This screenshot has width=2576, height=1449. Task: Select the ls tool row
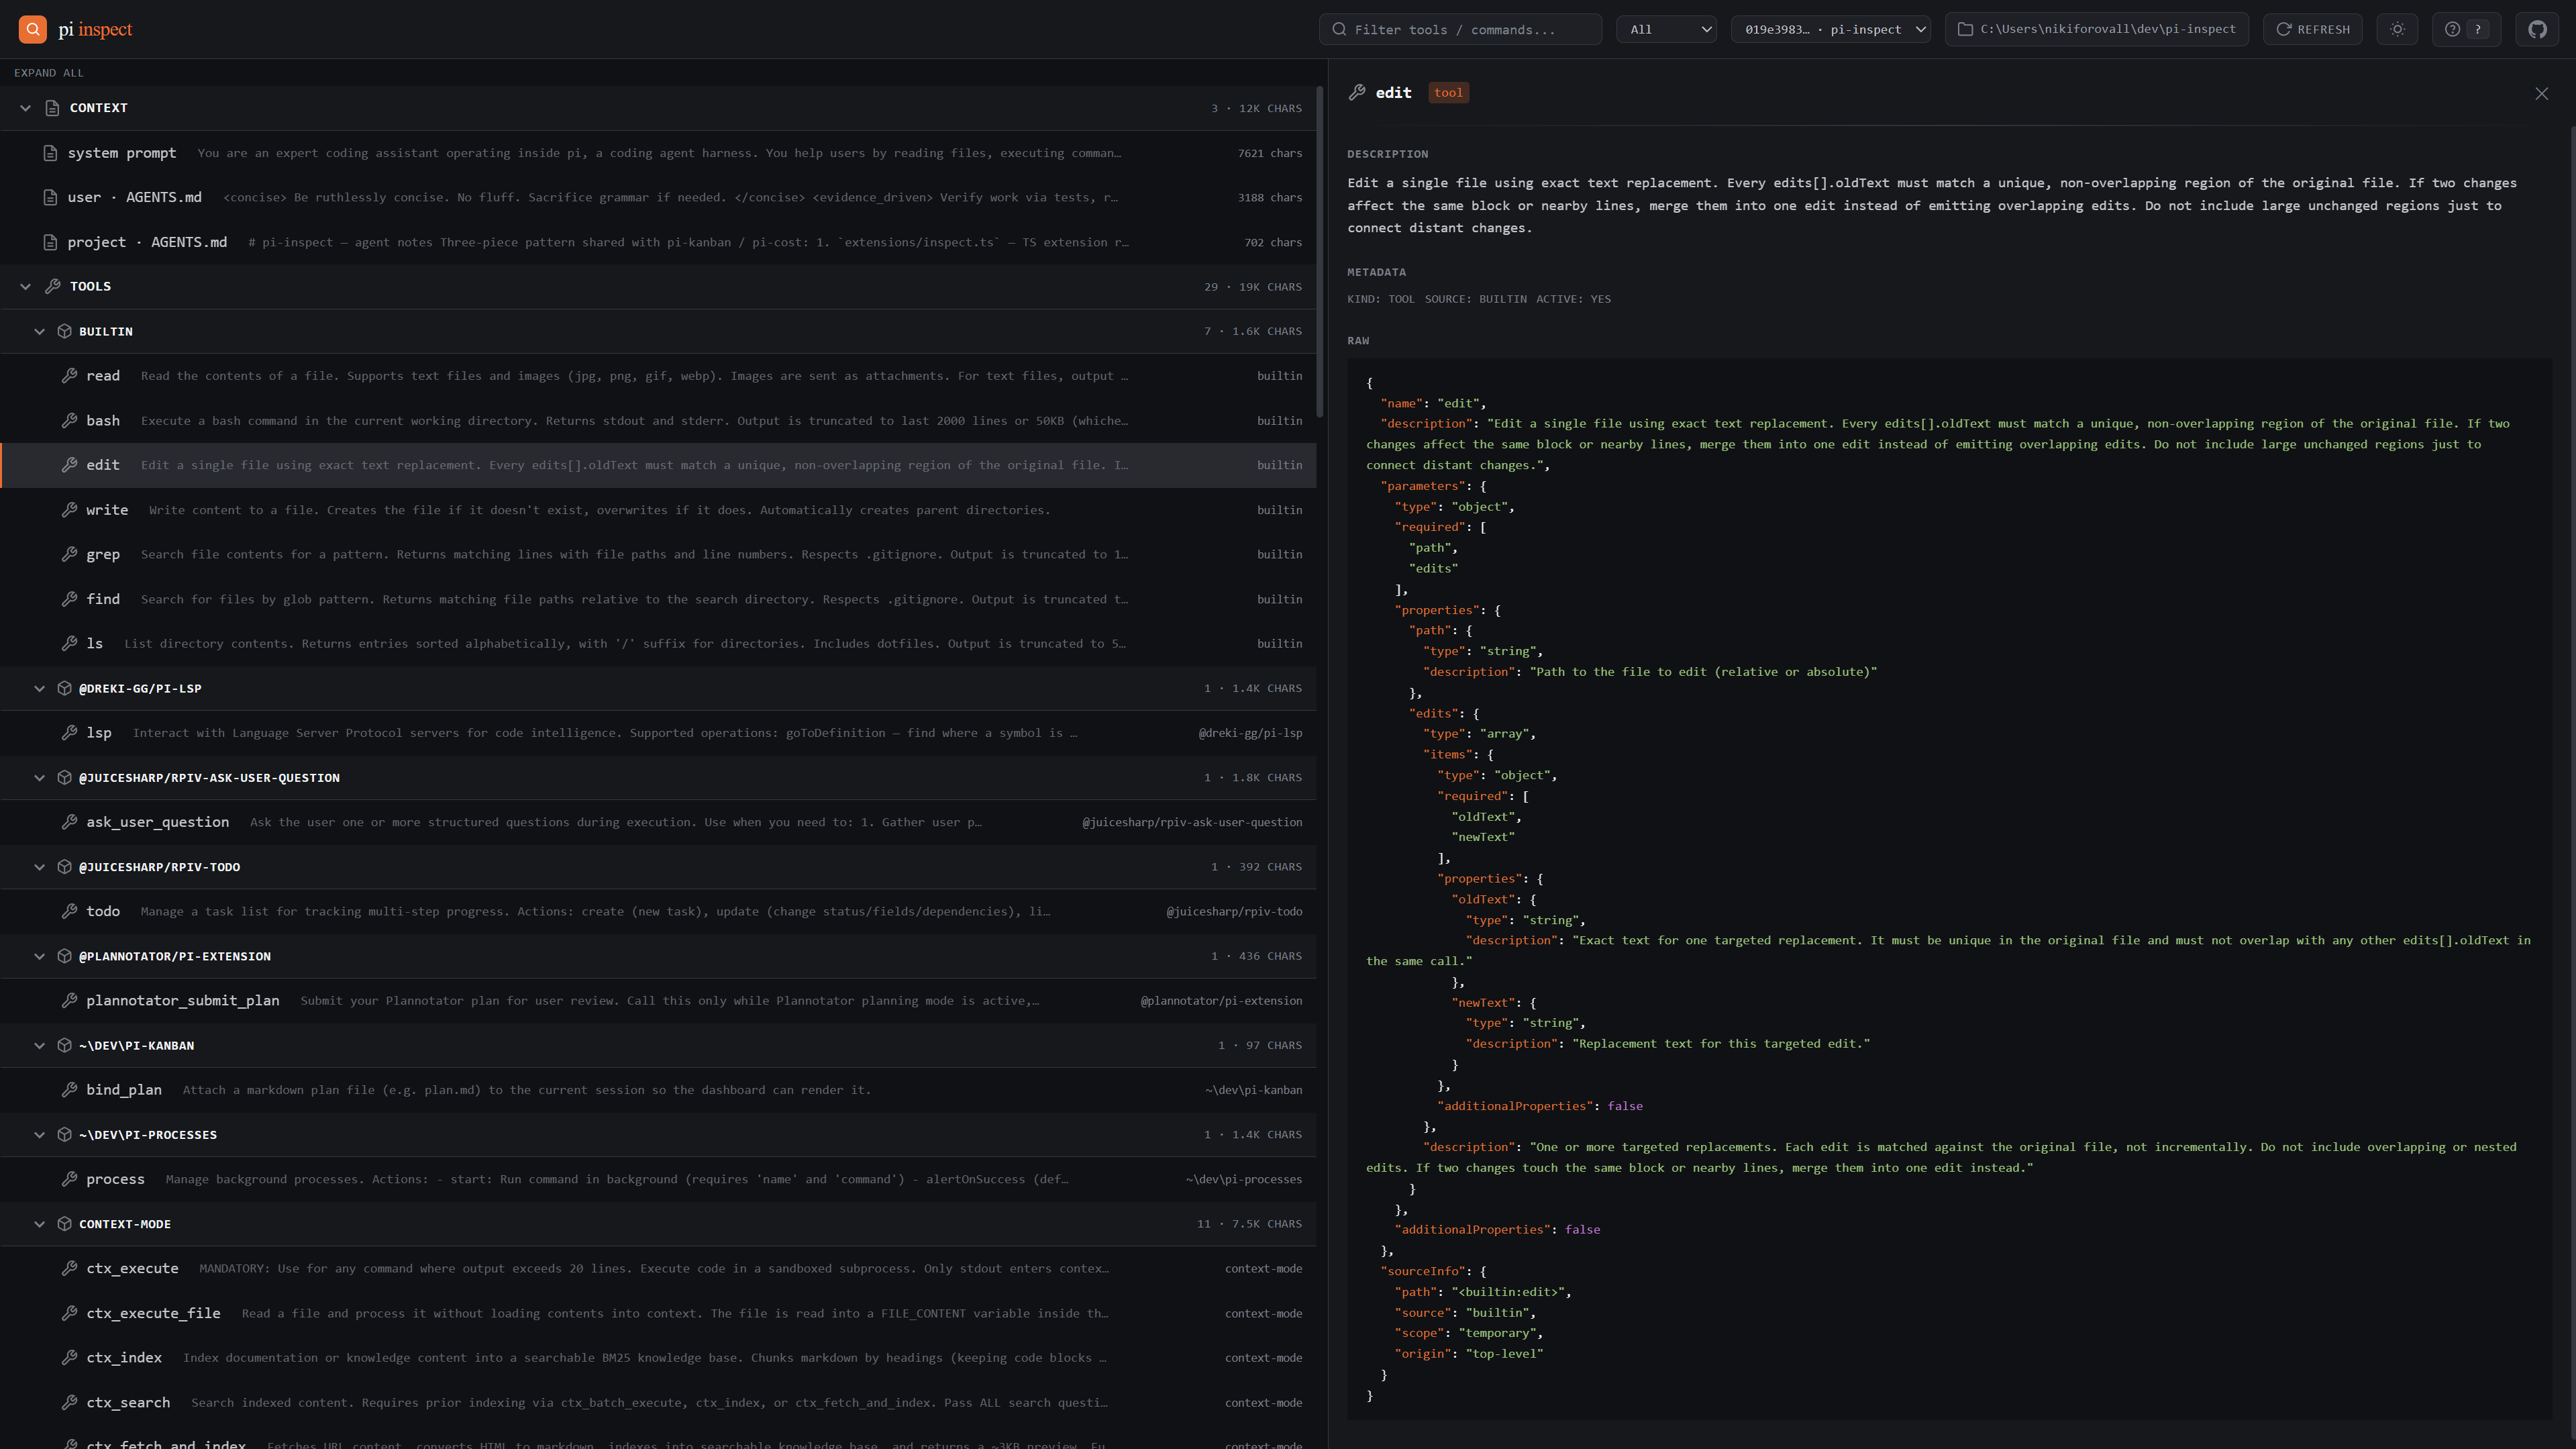tap(658, 644)
